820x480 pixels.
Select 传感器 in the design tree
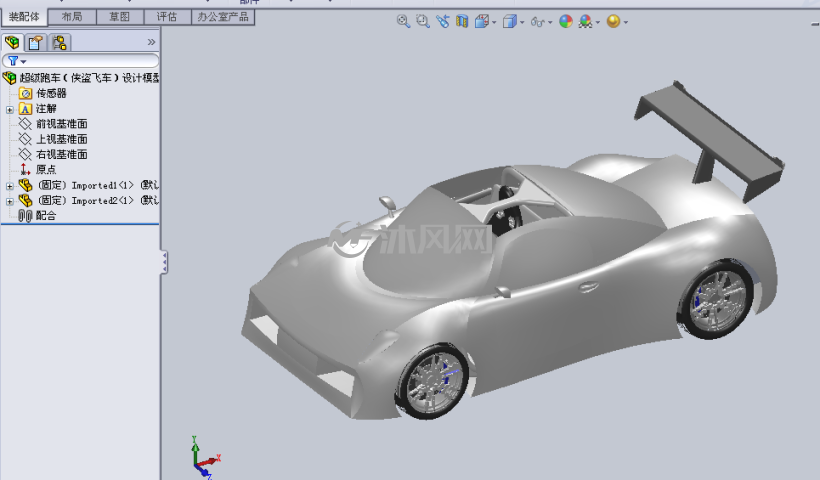coord(51,94)
